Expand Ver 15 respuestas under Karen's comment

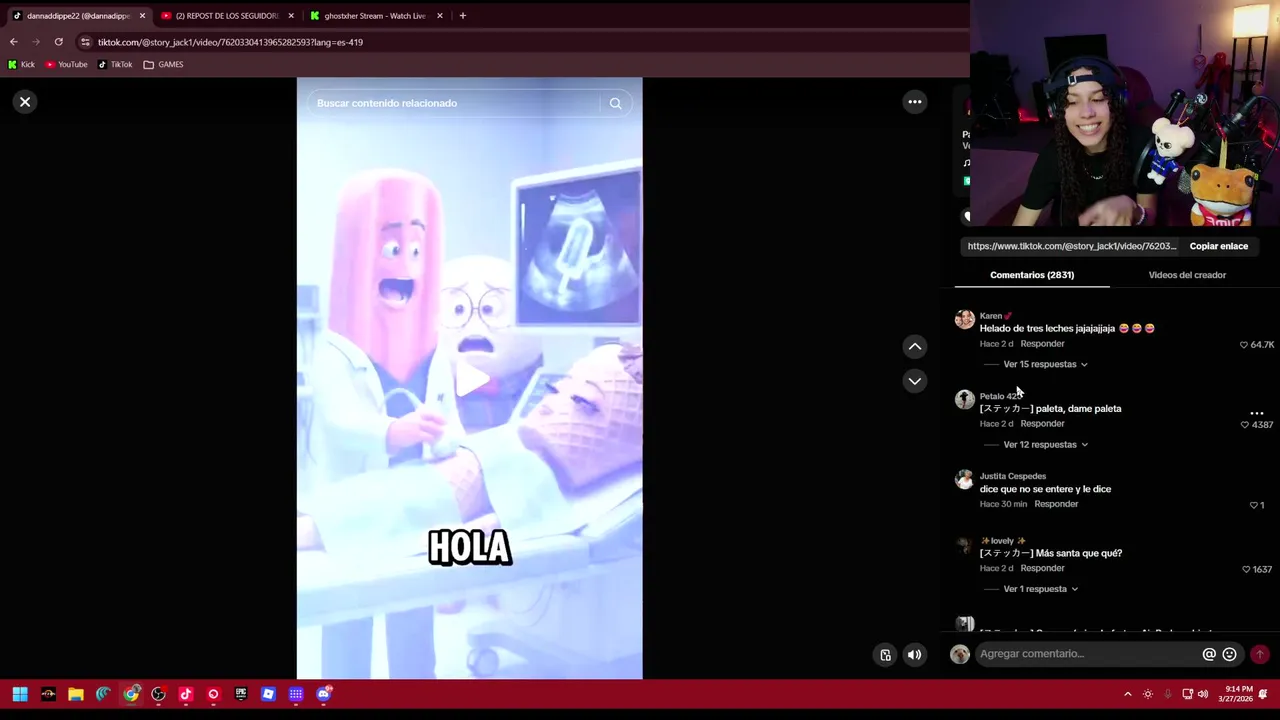pyautogui.click(x=1045, y=364)
